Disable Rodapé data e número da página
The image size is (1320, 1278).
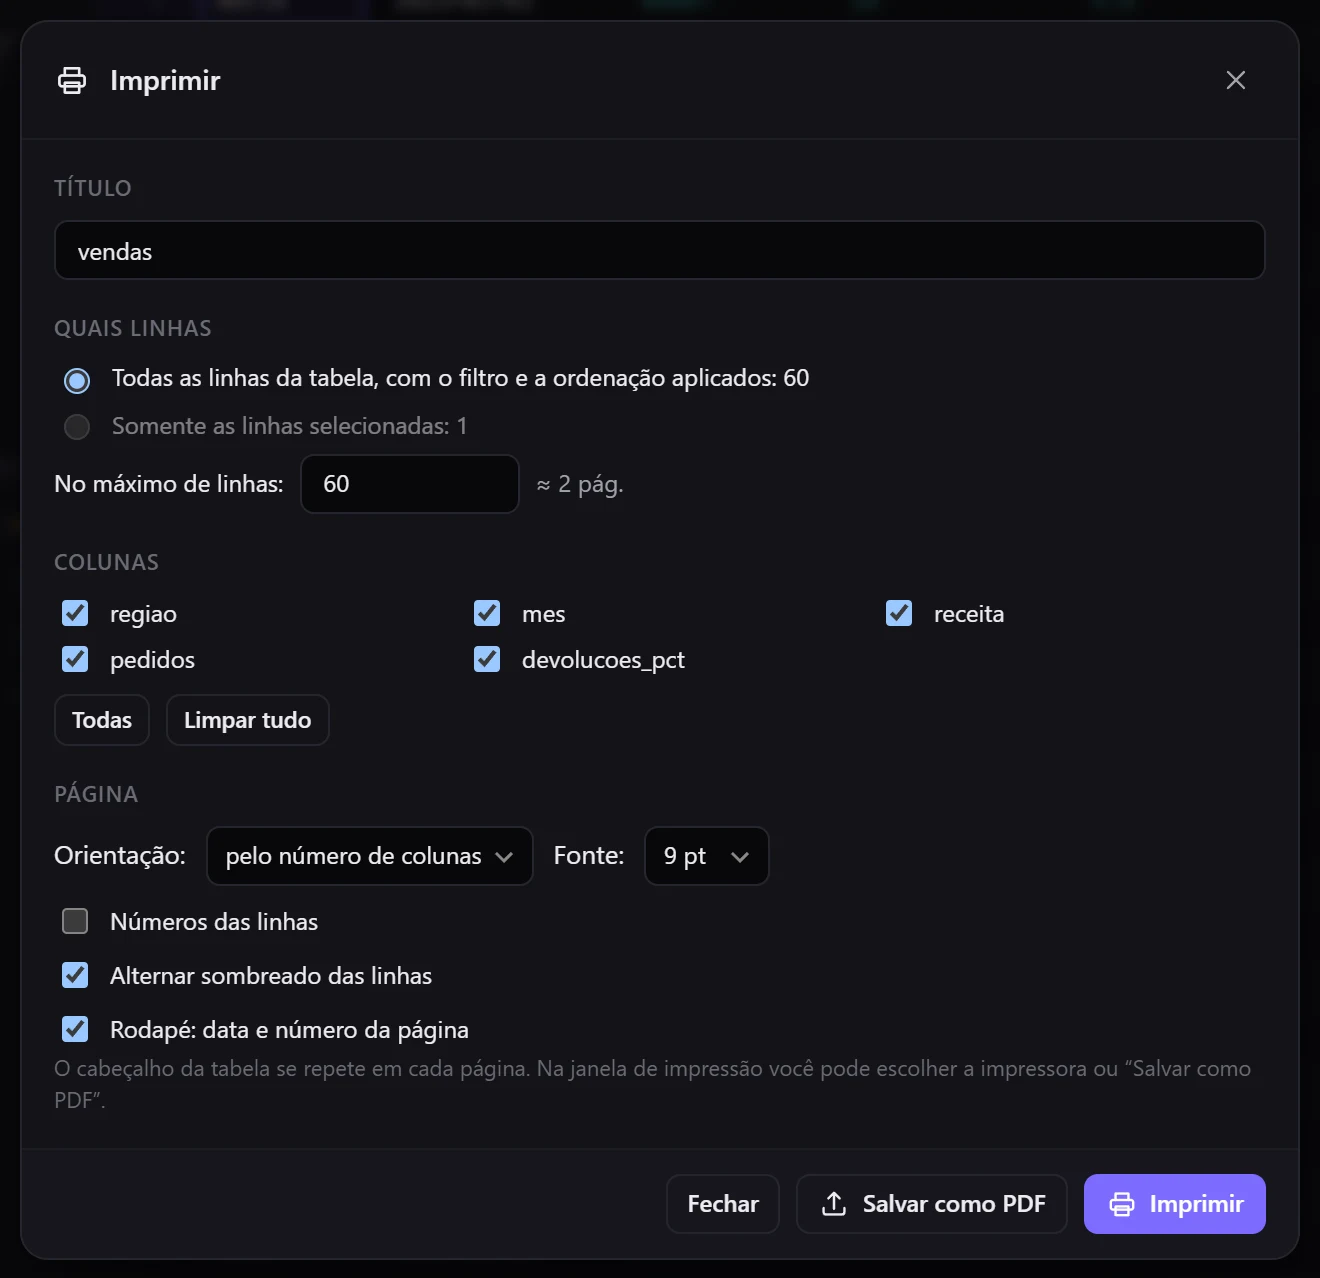[75, 1029]
